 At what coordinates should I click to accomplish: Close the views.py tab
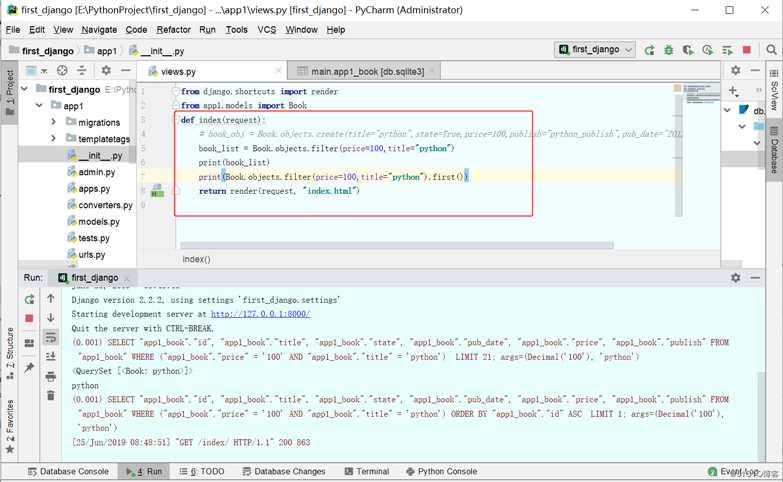coord(279,71)
